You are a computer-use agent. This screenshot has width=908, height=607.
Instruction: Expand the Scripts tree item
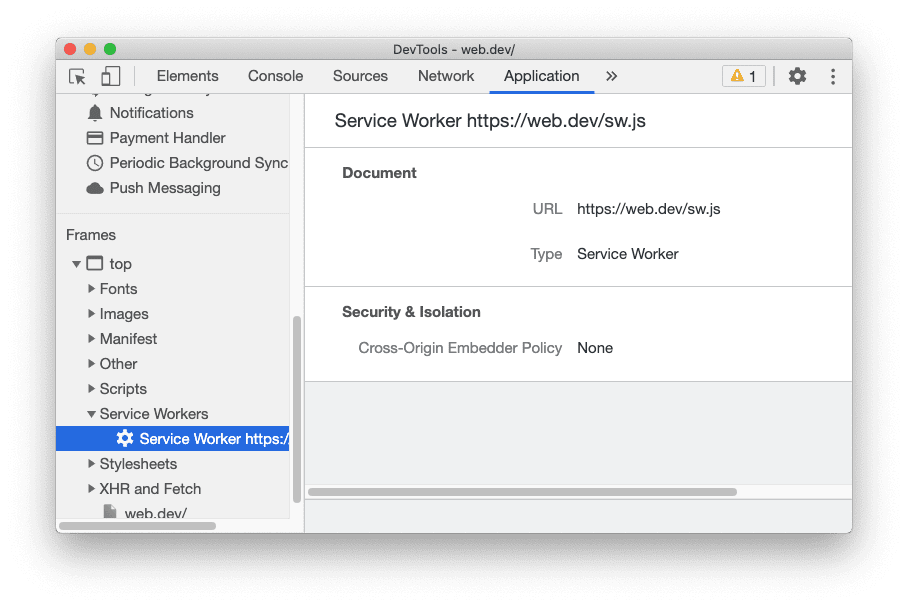[x=91, y=388]
